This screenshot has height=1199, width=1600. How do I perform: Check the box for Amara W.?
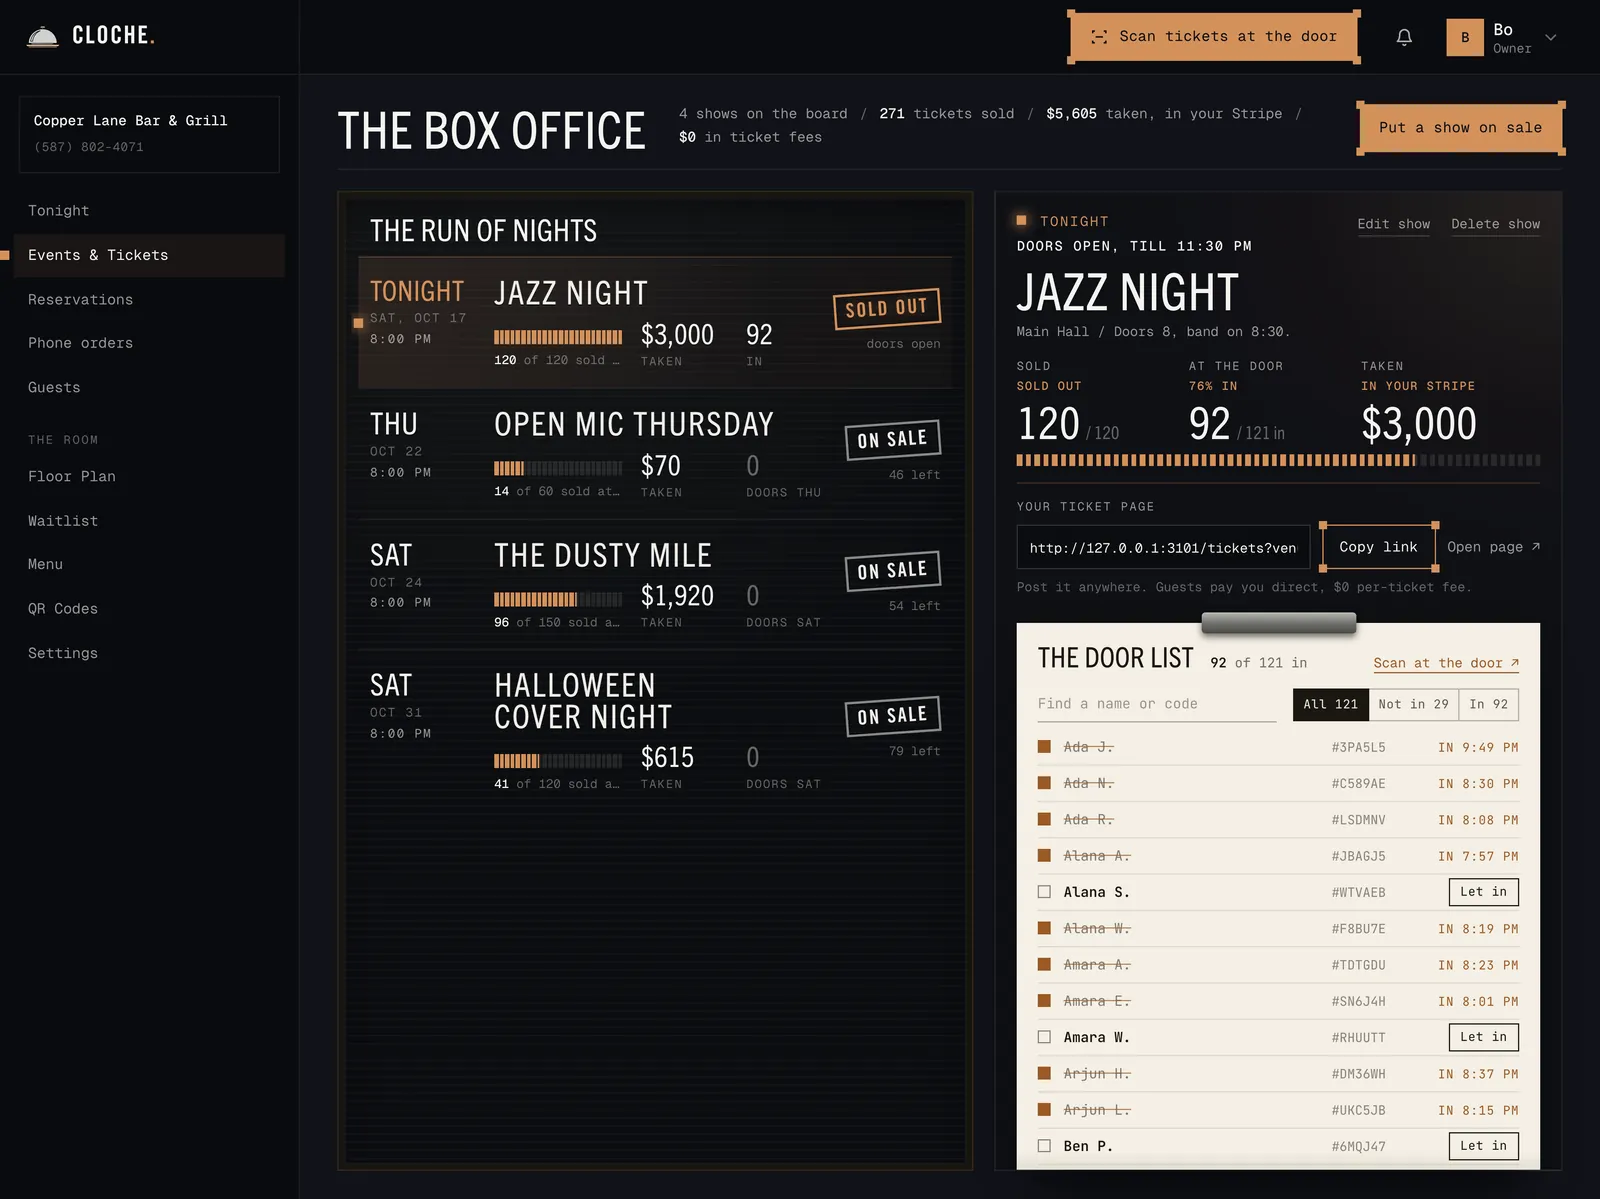[1044, 1037]
